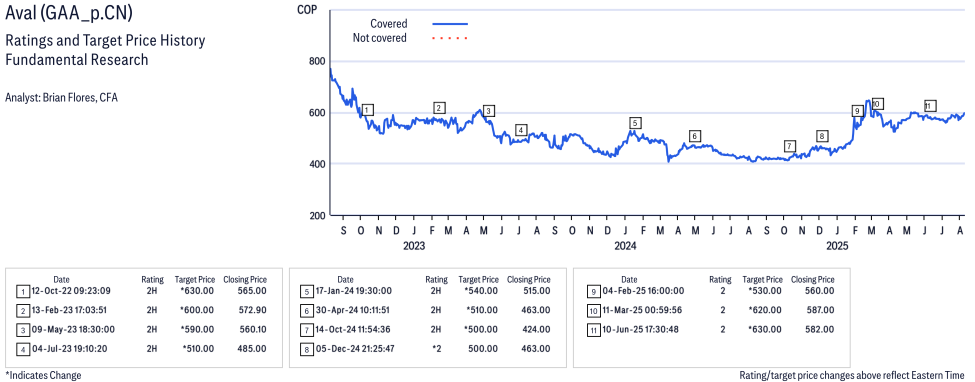Click date 04-Feb-25 16:00:00
Viewport: 975px width, 382px height.
[644, 291]
